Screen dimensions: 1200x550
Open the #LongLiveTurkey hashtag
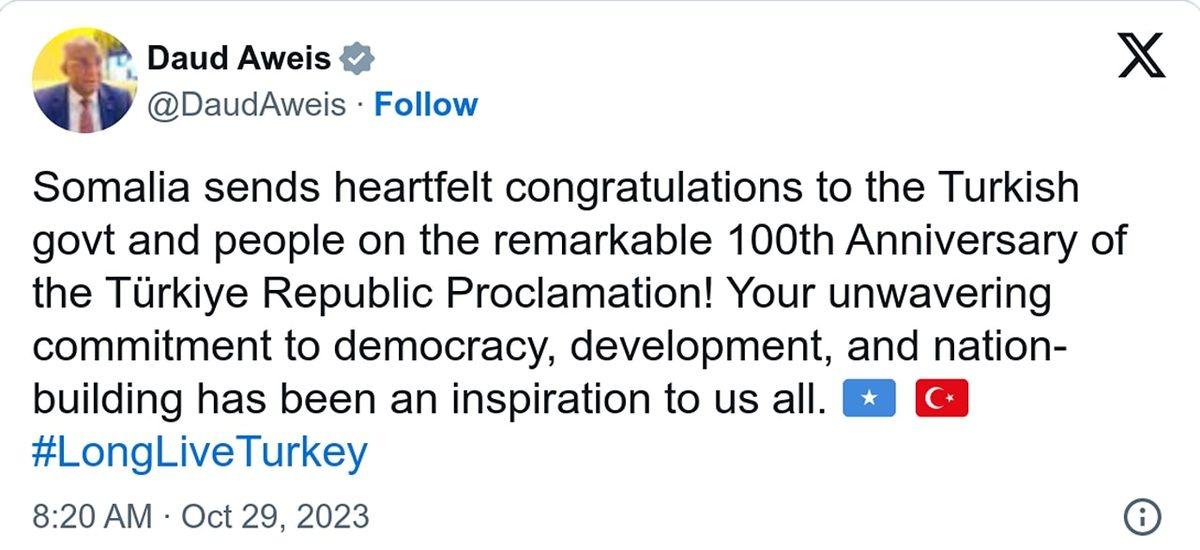coord(200,453)
